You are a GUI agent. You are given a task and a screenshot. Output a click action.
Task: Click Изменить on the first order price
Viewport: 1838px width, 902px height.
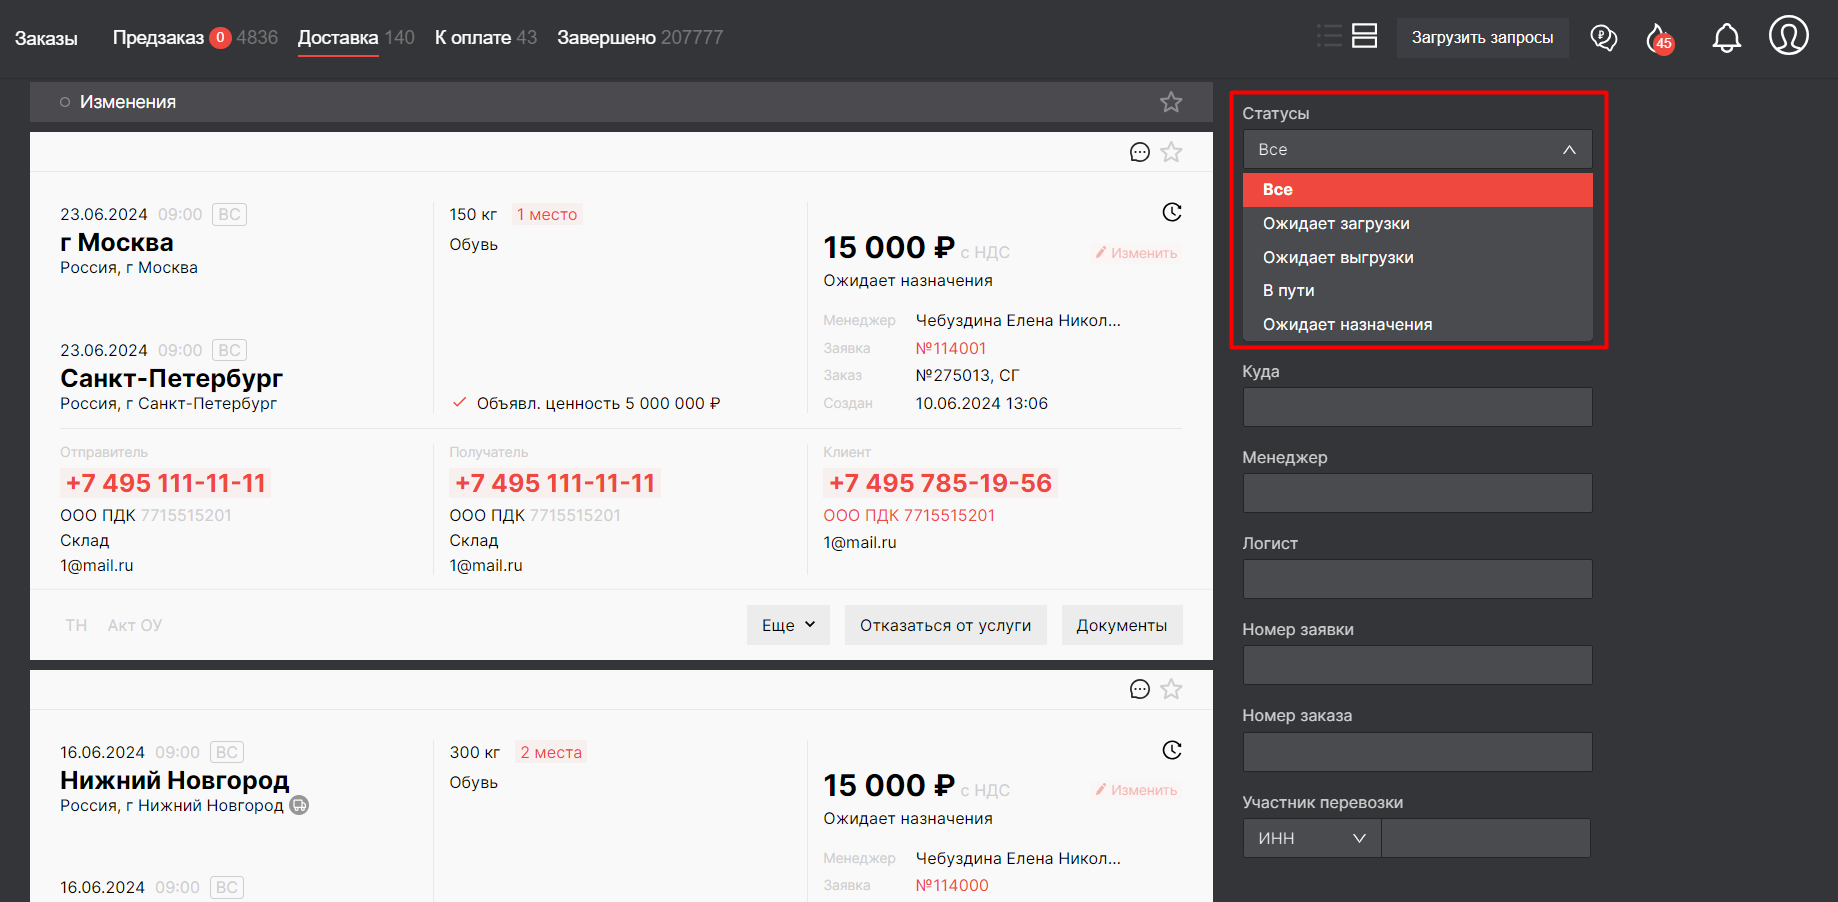tap(1136, 253)
